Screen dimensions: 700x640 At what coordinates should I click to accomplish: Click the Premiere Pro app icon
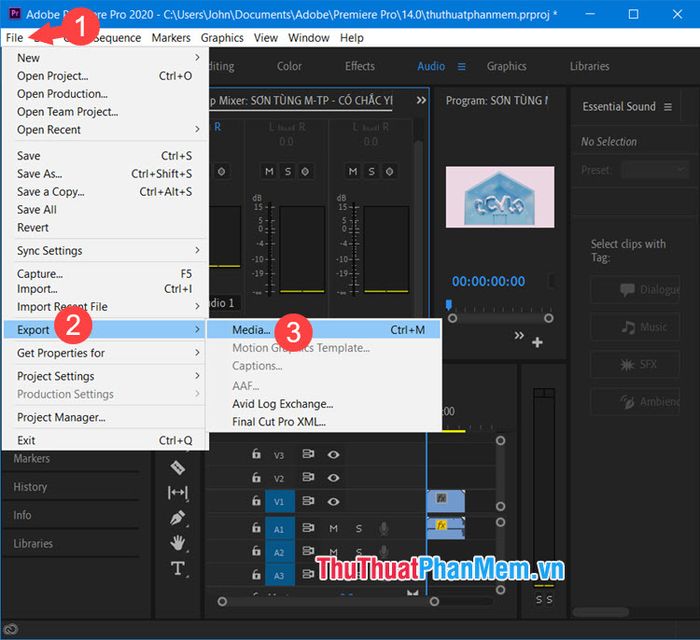pos(15,13)
